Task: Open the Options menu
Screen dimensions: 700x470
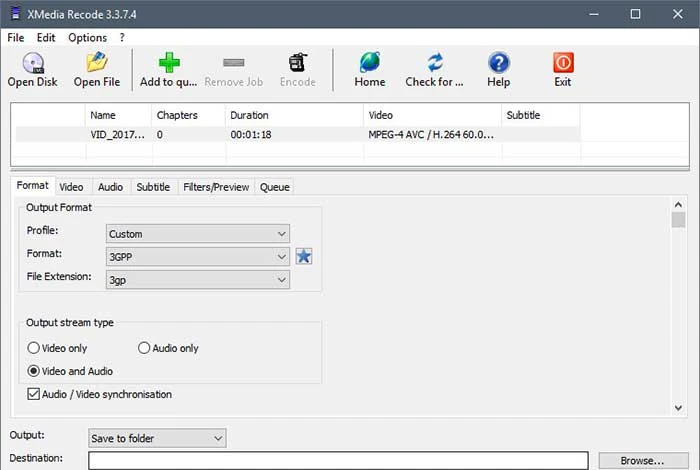Action: [87, 37]
